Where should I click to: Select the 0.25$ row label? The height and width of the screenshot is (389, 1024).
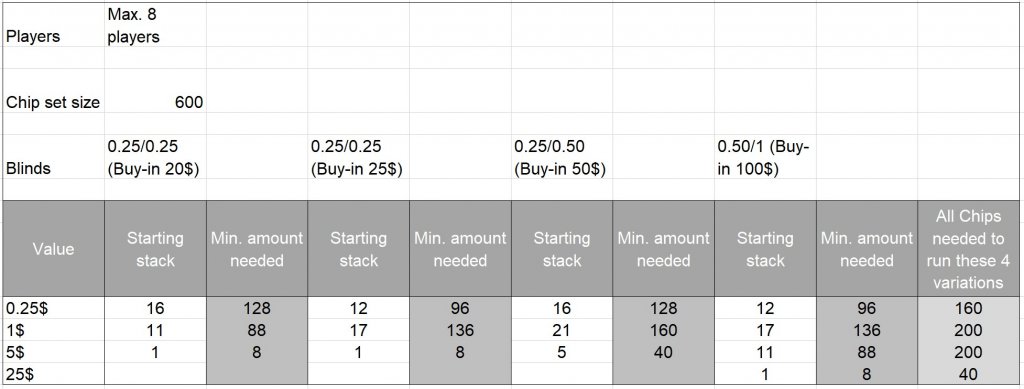pyautogui.click(x=54, y=307)
